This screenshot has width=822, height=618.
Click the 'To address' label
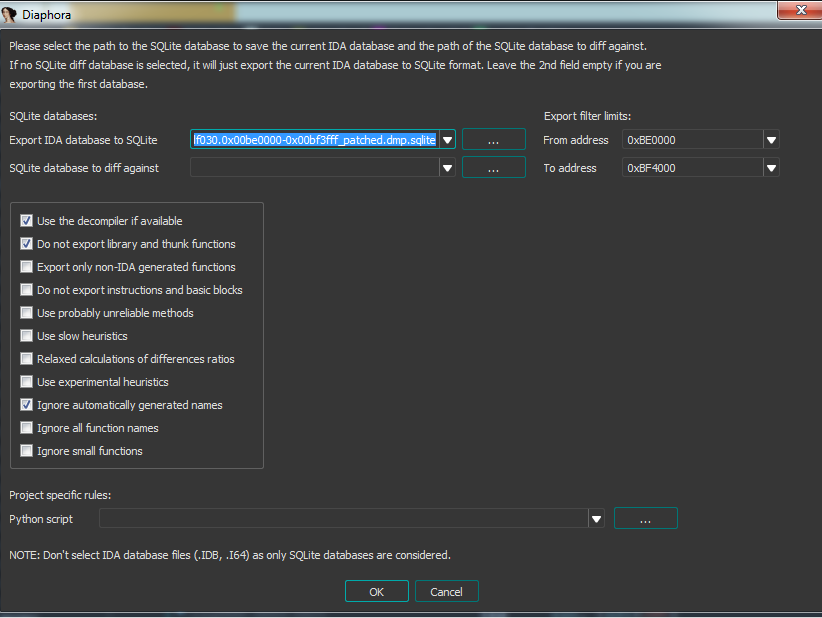point(570,168)
